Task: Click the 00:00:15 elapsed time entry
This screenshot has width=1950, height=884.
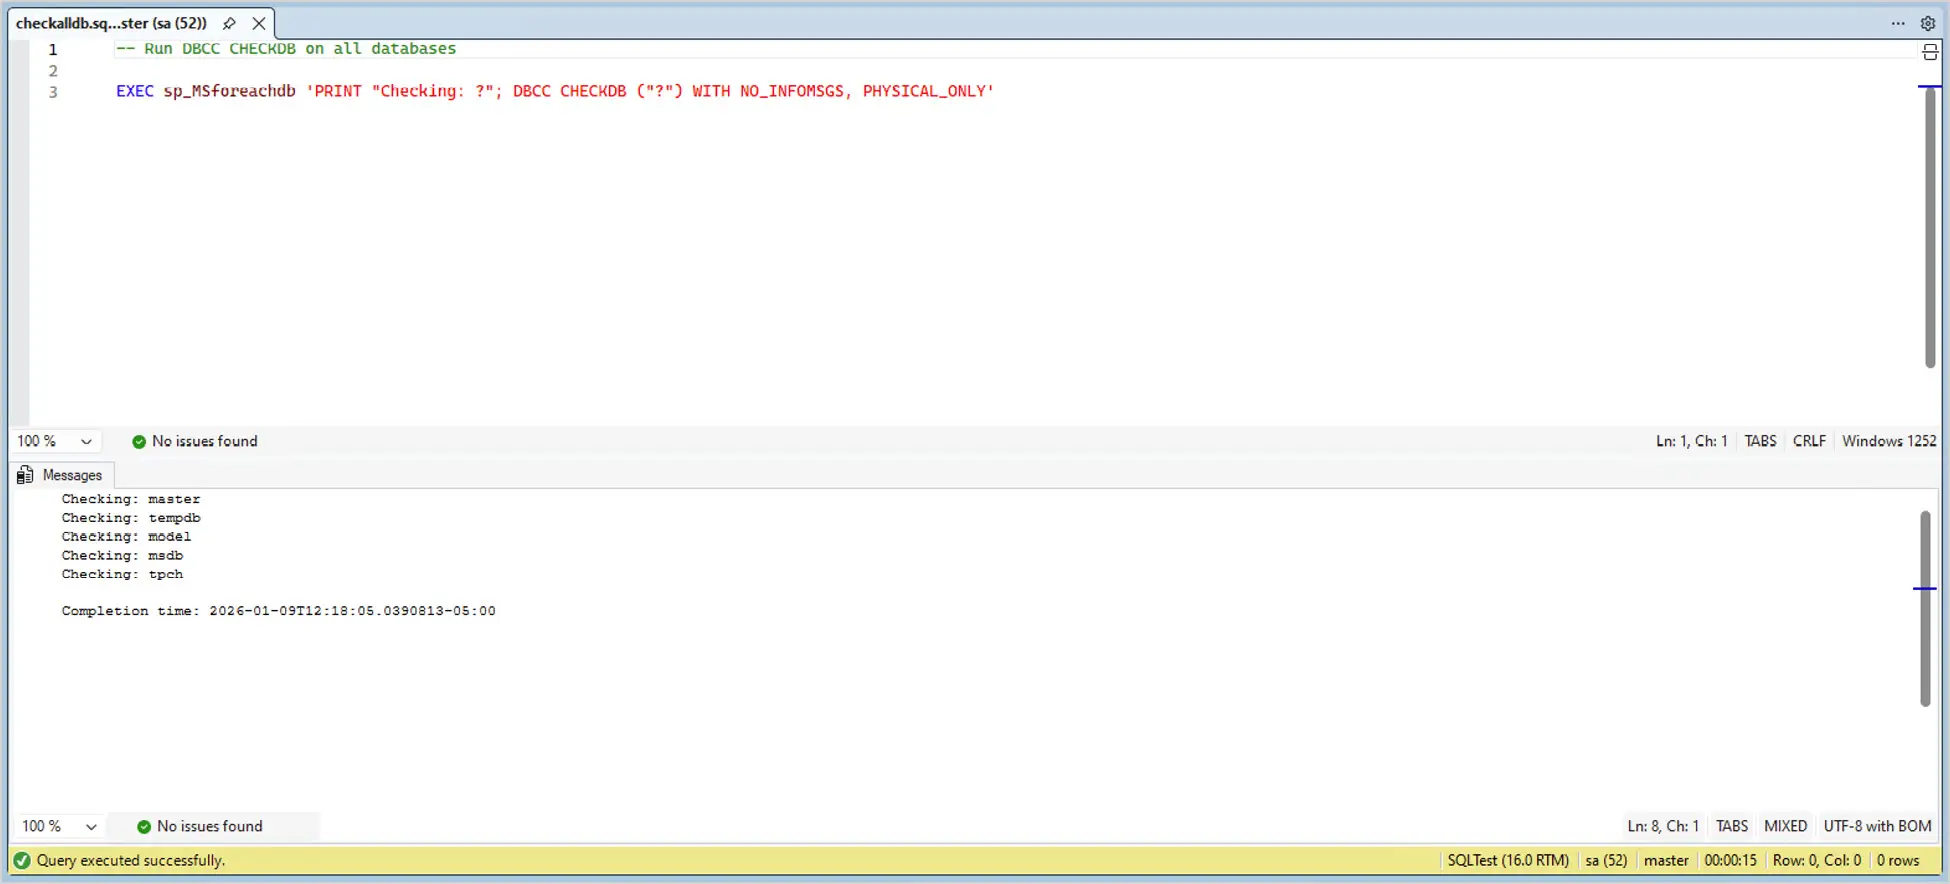Action: click(1730, 860)
